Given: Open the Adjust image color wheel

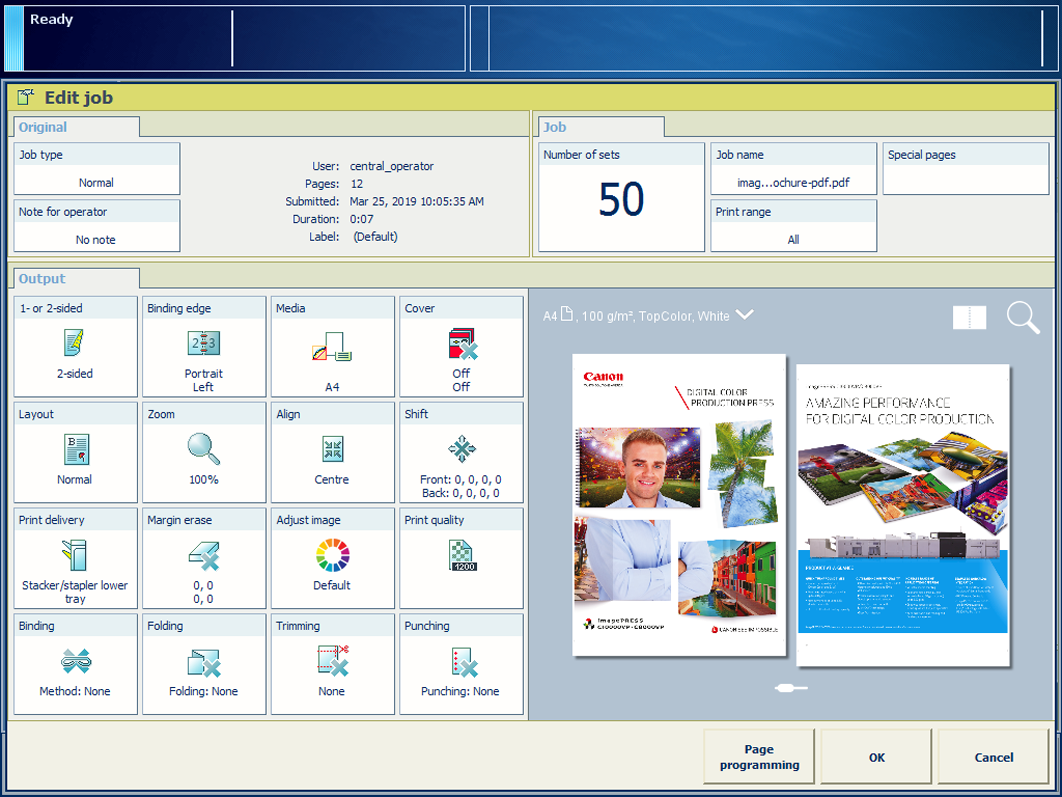Looking at the screenshot, I should coord(331,555).
